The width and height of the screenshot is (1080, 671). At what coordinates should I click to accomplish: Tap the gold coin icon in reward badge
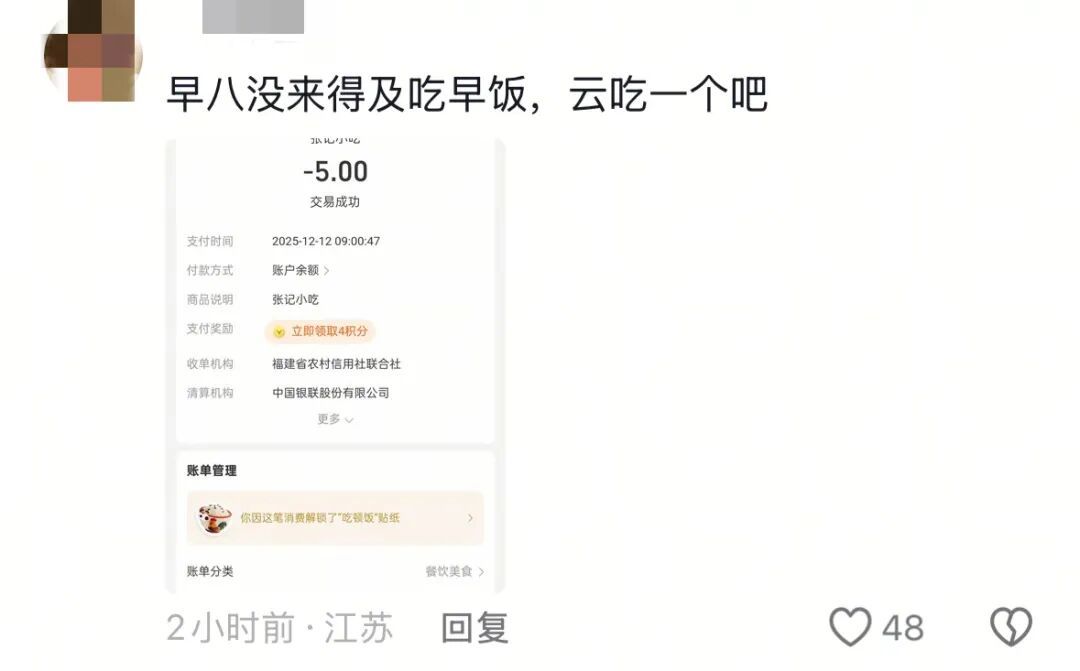pyautogui.click(x=279, y=332)
